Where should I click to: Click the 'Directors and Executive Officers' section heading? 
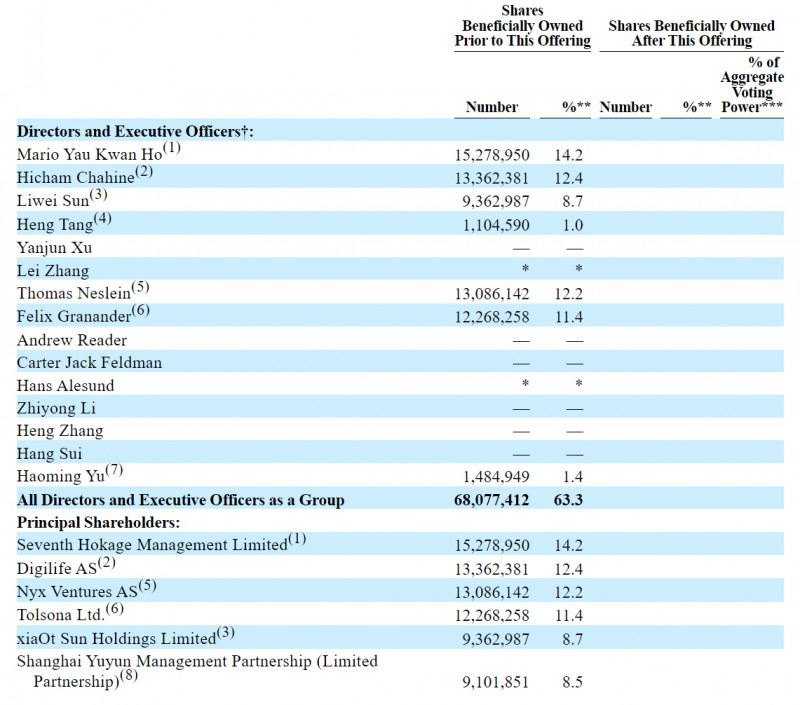135,131
